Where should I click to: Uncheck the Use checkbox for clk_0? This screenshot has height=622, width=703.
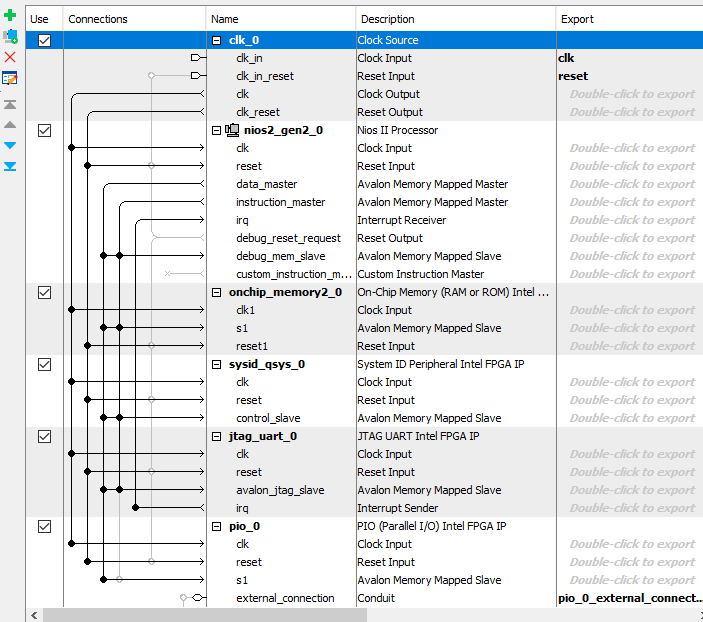click(x=44, y=40)
